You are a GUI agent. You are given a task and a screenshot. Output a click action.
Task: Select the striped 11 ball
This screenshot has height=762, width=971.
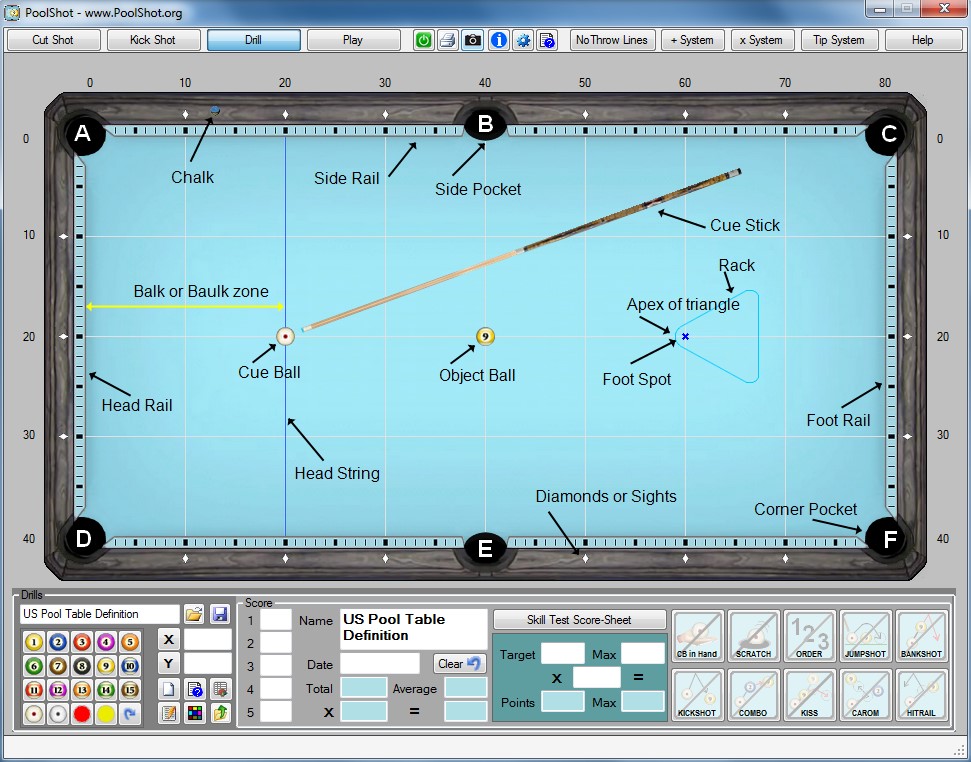pos(33,690)
